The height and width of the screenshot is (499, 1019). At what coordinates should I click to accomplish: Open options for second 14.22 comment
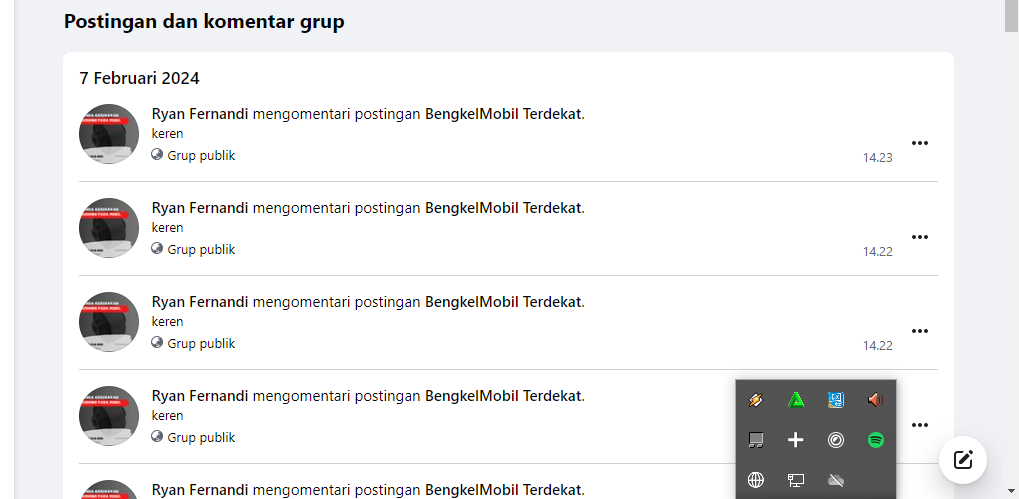tap(920, 331)
